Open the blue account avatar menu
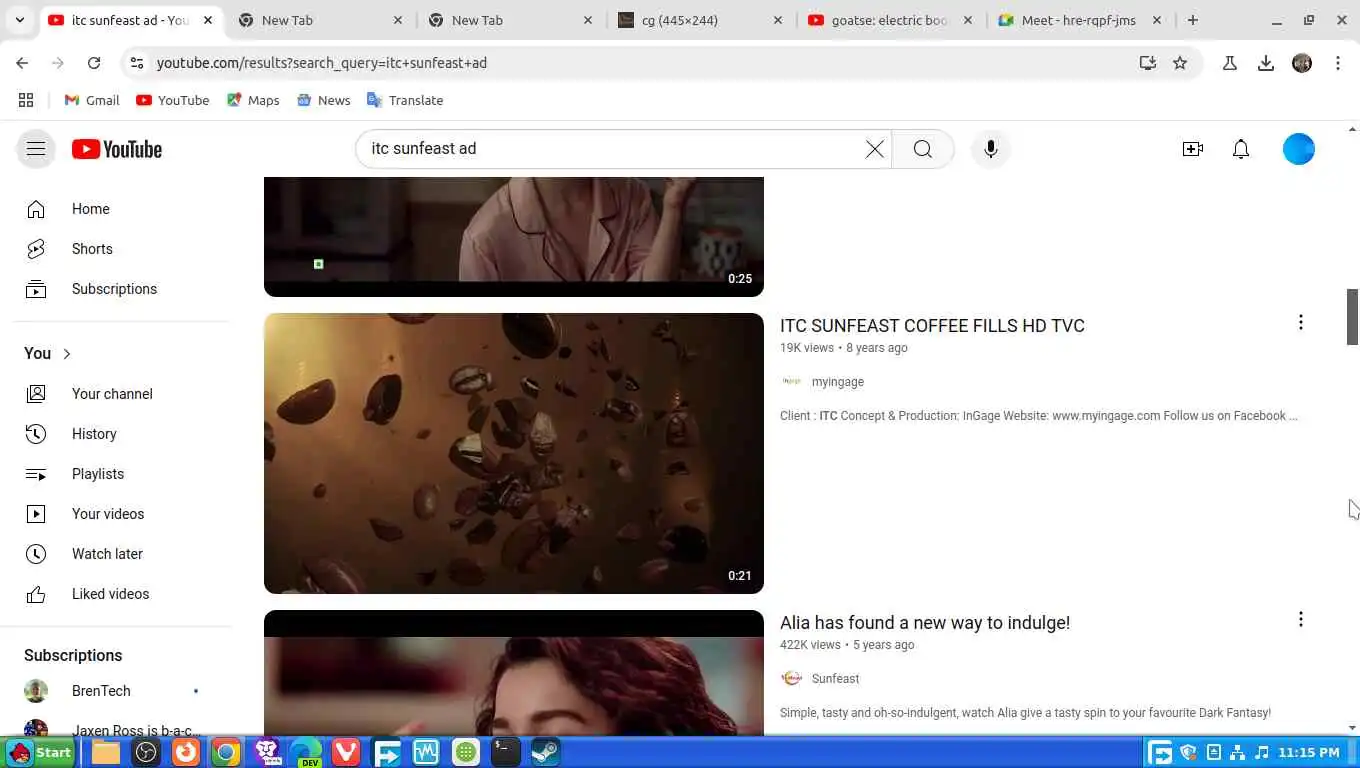The width and height of the screenshot is (1360, 768). coord(1298,149)
